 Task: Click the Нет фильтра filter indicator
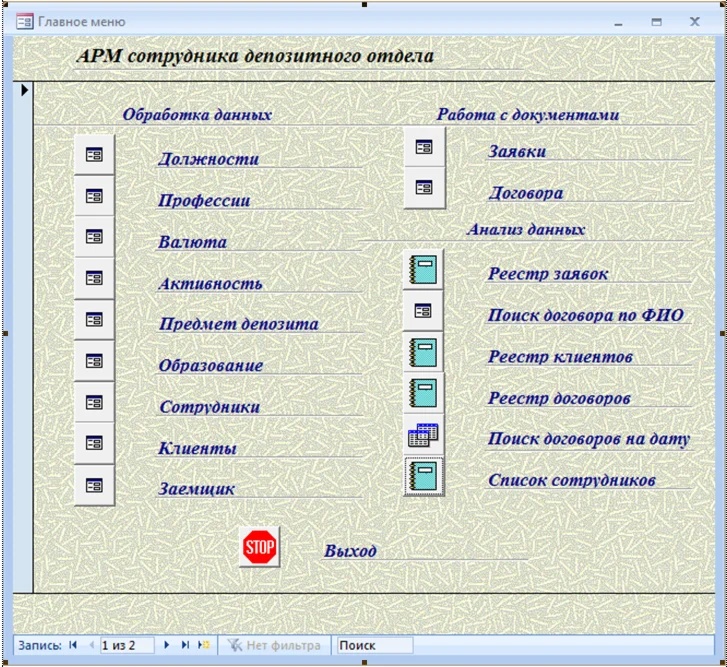click(x=274, y=645)
